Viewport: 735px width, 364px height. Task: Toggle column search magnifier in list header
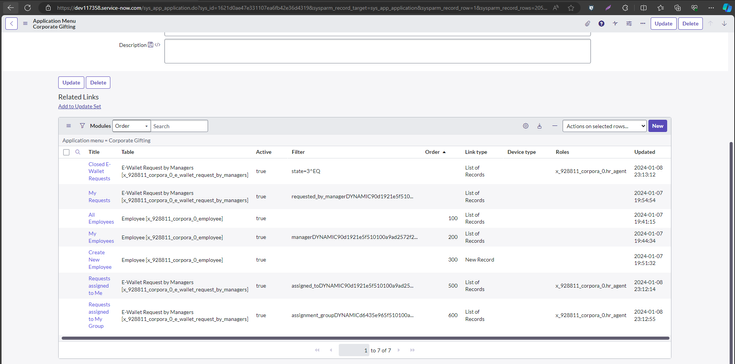[78, 152]
